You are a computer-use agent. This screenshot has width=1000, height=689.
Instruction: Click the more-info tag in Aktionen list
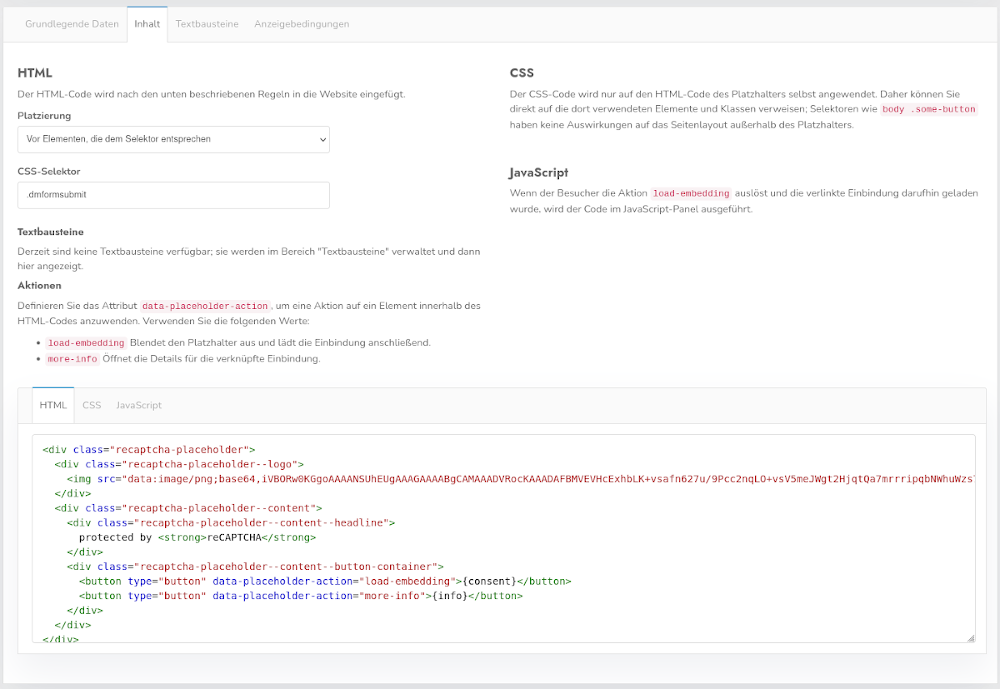(x=72, y=359)
